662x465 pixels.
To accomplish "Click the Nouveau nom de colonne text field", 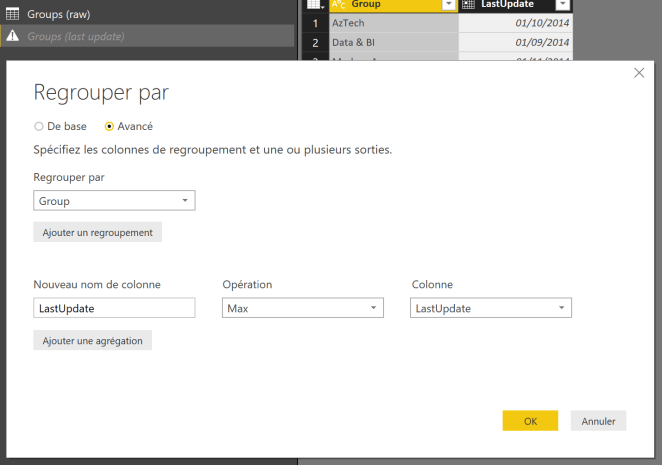I will click(114, 308).
